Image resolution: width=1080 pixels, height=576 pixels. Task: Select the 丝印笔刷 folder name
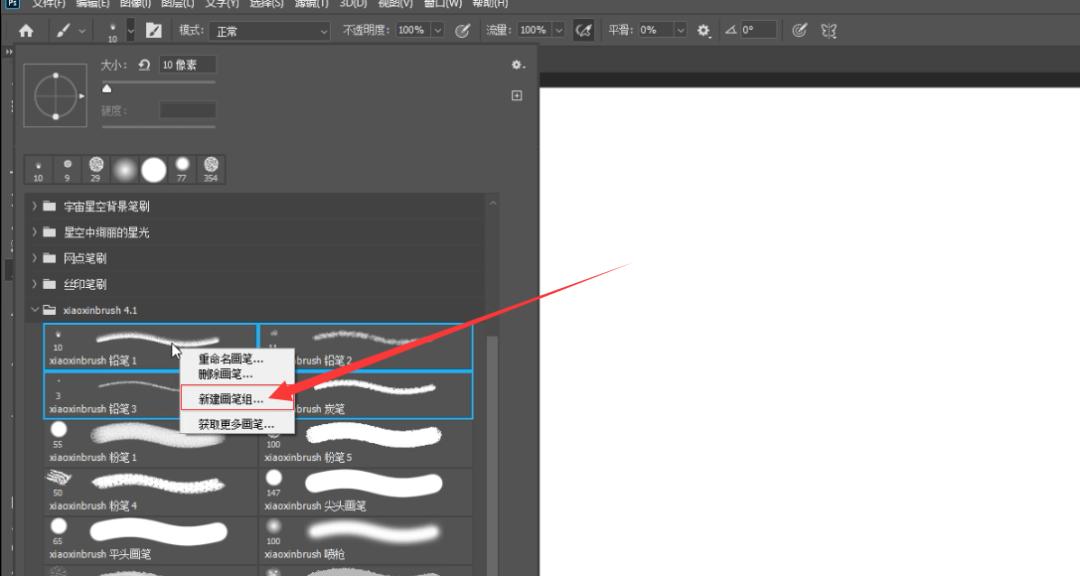(85, 284)
